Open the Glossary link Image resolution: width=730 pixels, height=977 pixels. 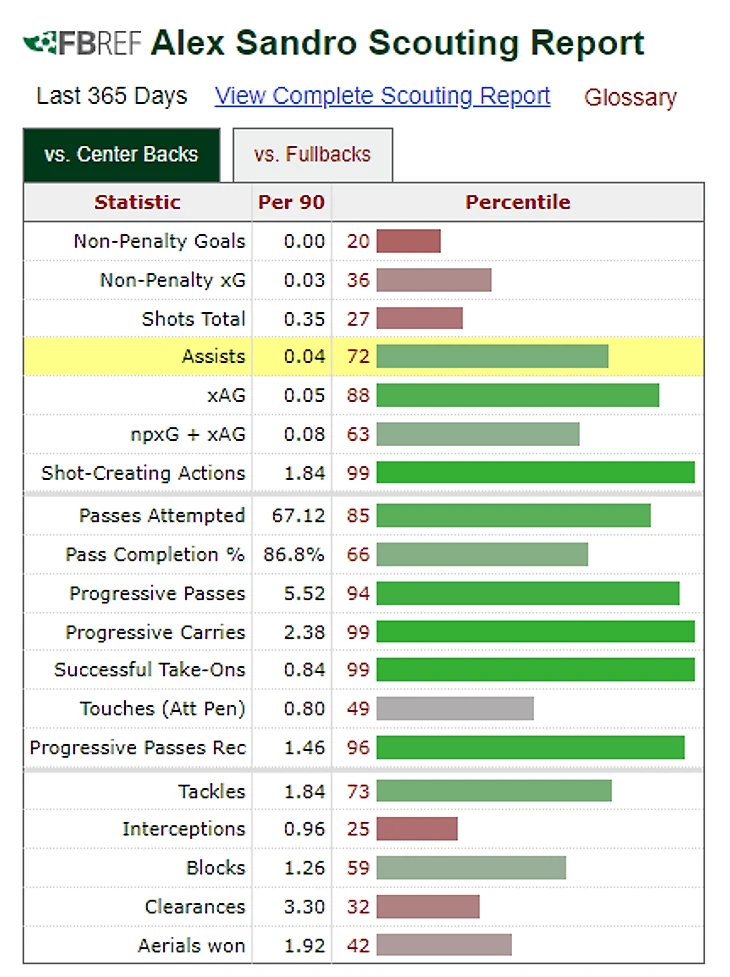click(630, 97)
